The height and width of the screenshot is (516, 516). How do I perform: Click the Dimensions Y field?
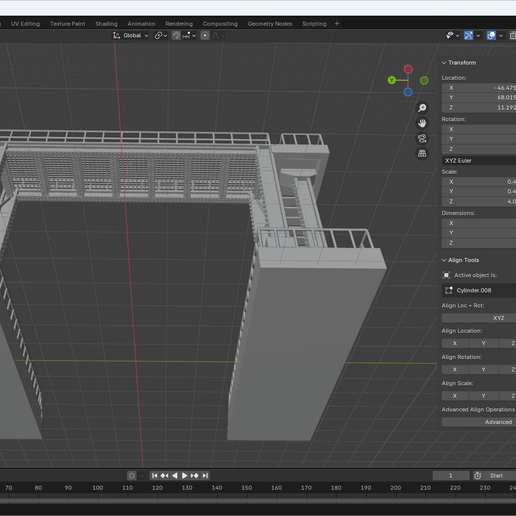(x=479, y=233)
